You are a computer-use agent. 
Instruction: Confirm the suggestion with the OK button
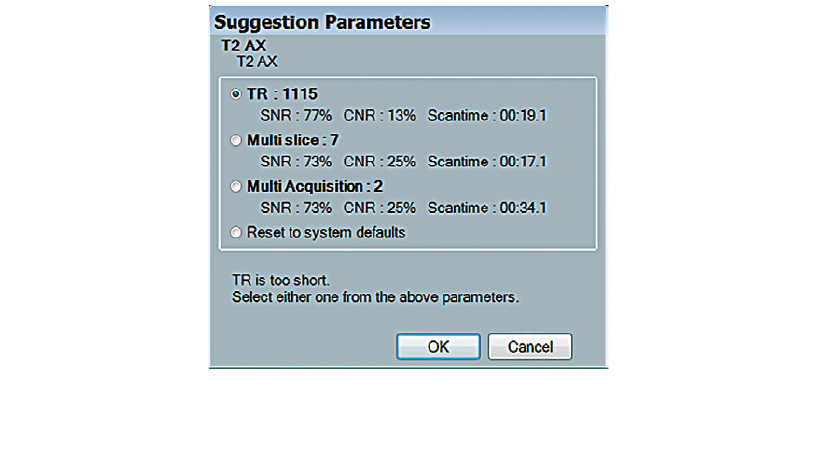point(438,346)
